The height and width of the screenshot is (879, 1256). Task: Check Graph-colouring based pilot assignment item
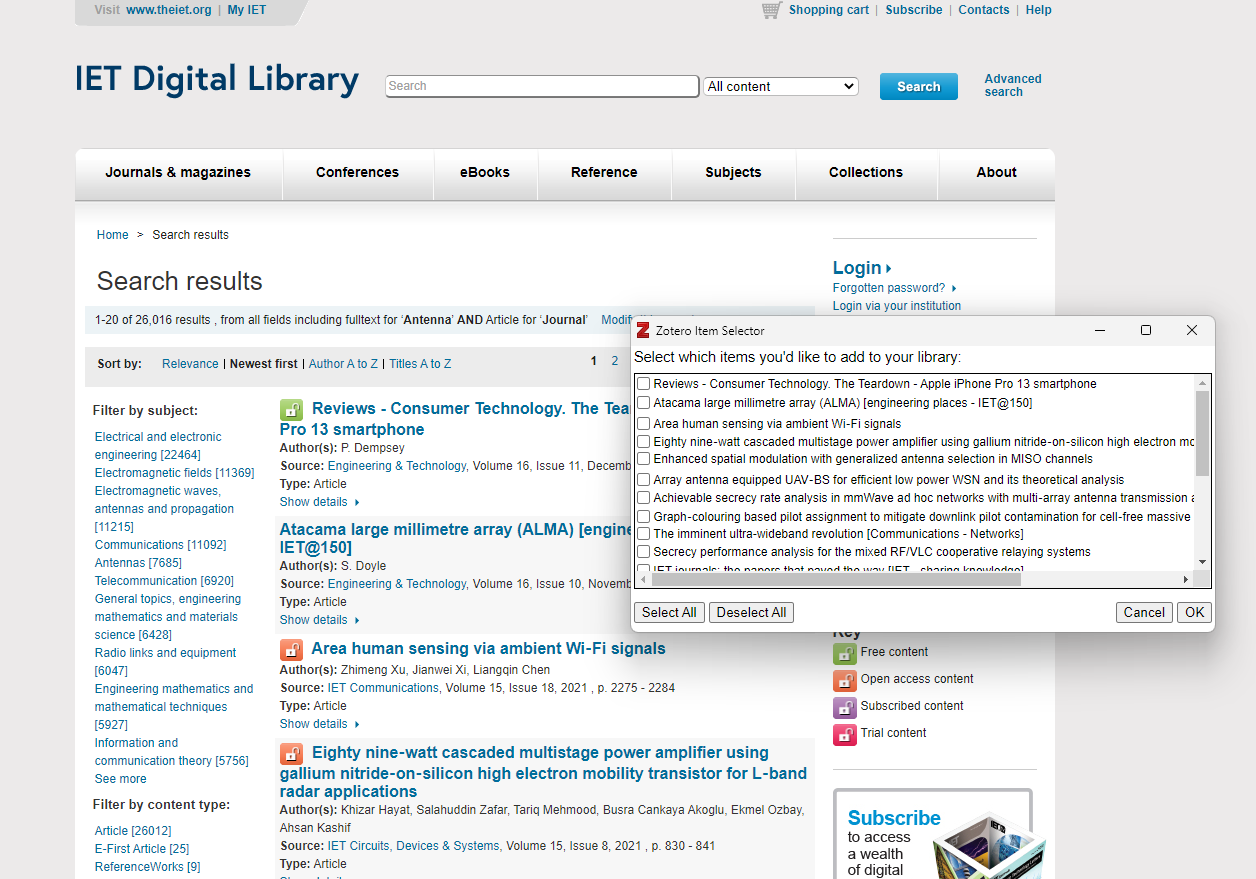pyautogui.click(x=644, y=517)
